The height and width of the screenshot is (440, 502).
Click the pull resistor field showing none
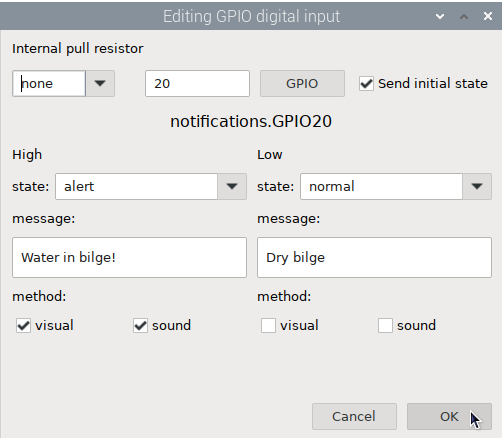pos(49,83)
